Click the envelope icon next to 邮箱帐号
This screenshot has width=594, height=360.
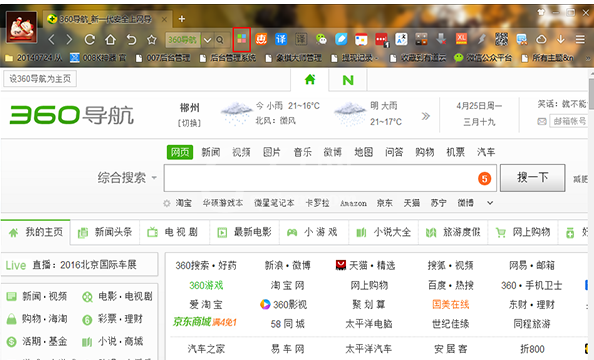(x=542, y=121)
